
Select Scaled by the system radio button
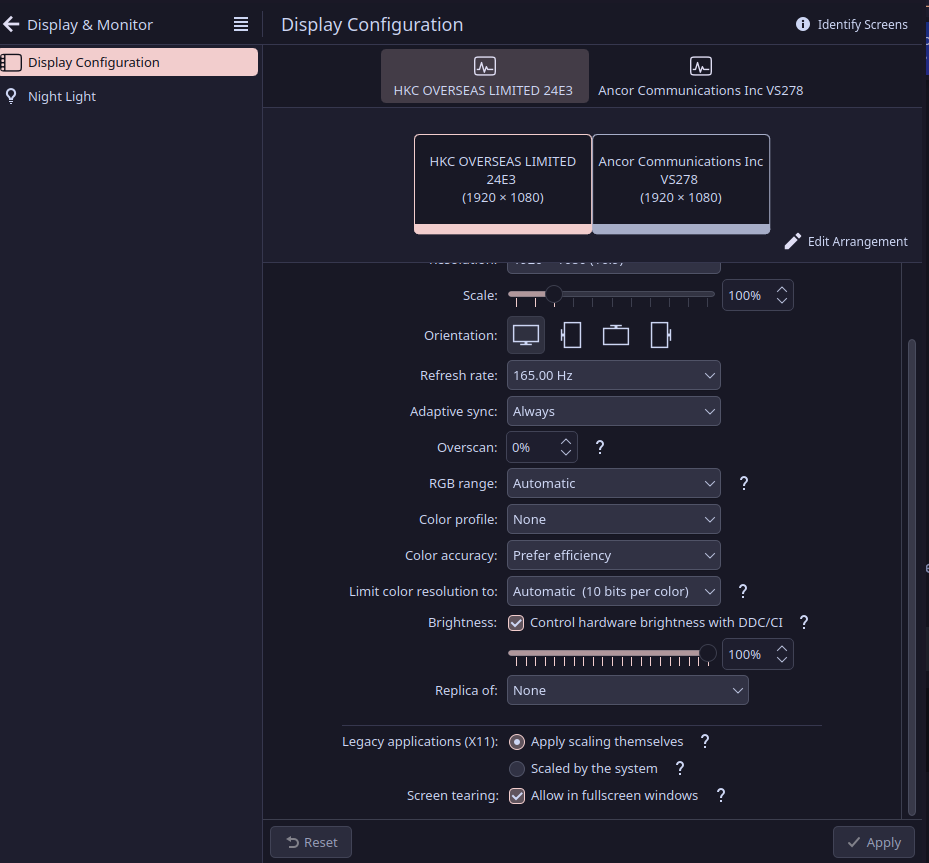(x=517, y=769)
